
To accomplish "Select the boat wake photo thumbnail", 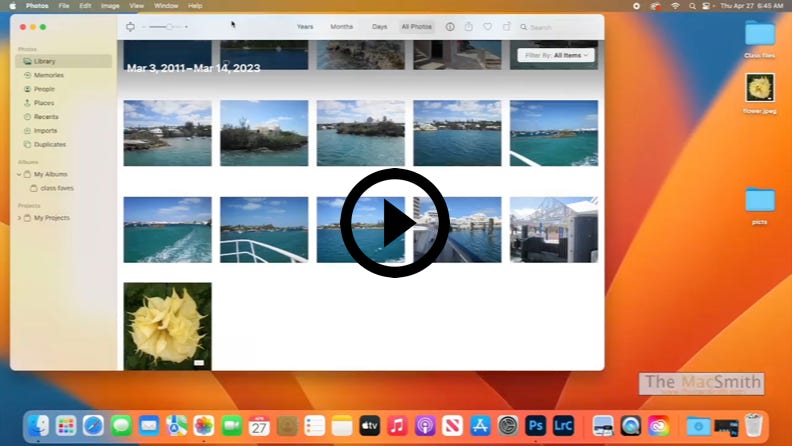I will click(168, 230).
